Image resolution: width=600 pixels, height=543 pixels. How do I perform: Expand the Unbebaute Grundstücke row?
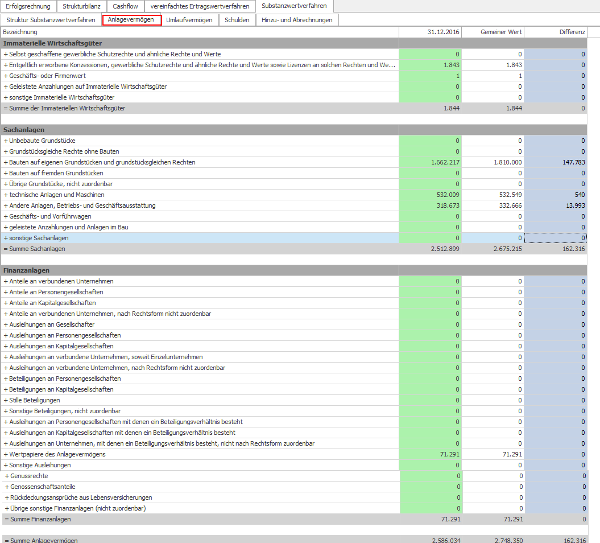[x=6, y=141]
